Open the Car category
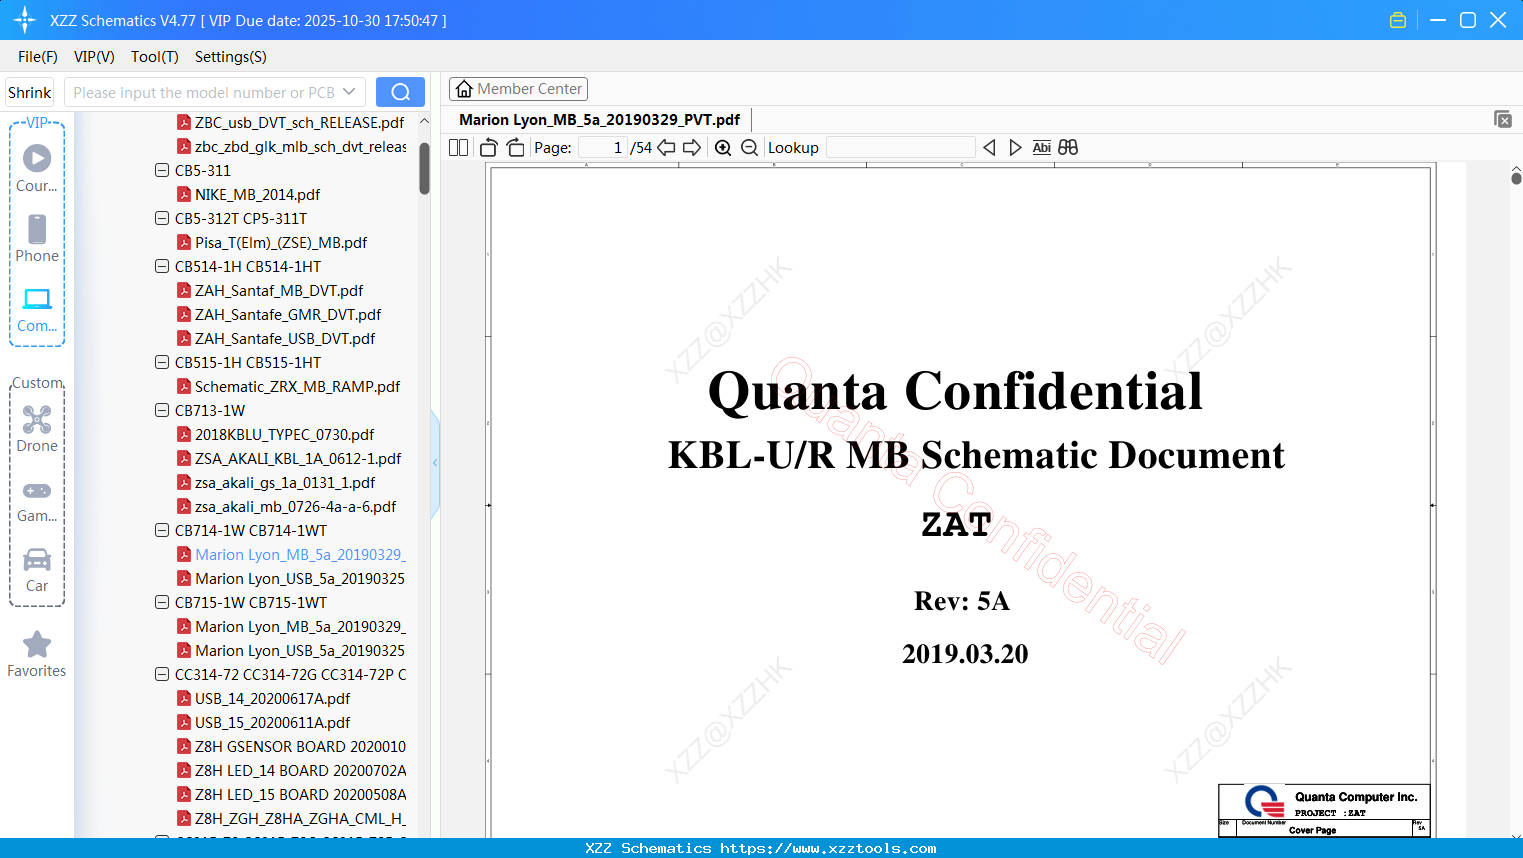The image size is (1523, 858). (37, 570)
